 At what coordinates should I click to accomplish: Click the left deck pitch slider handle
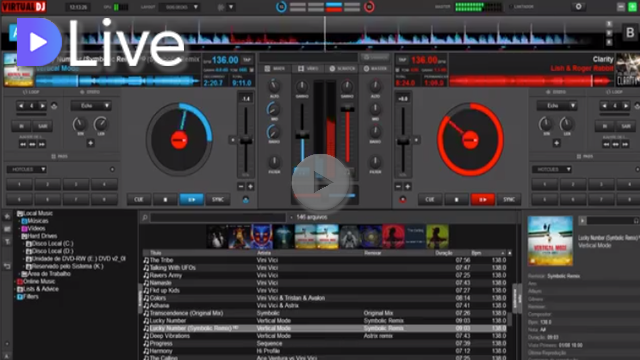coord(246,141)
